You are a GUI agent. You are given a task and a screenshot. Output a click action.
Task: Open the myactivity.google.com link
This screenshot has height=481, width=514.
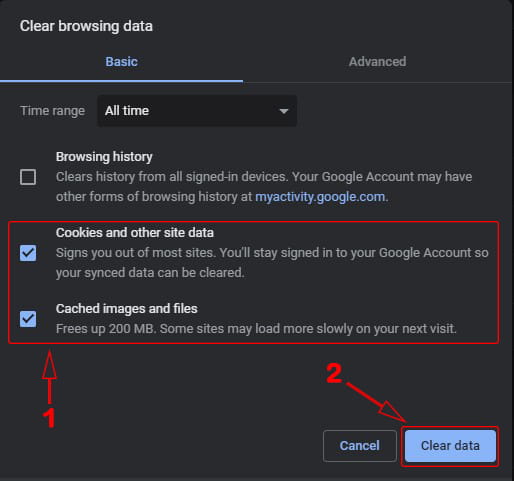tap(320, 197)
